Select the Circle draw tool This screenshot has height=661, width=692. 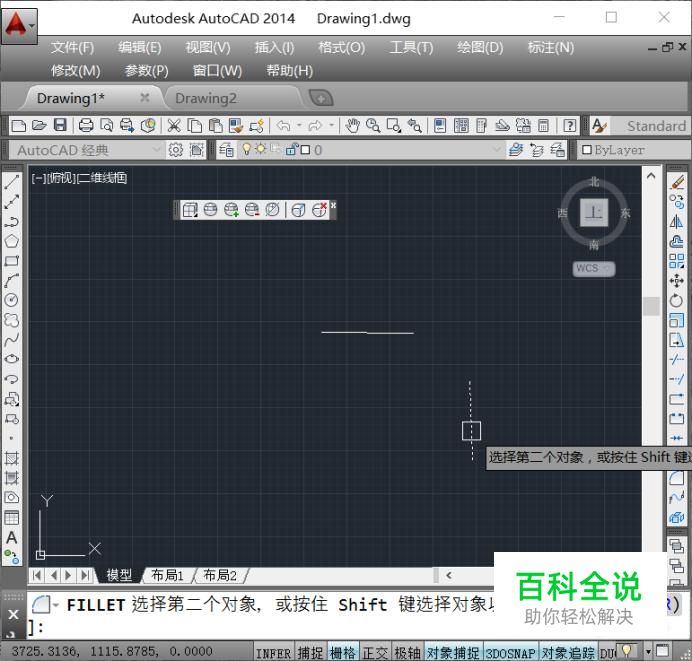pyautogui.click(x=11, y=300)
